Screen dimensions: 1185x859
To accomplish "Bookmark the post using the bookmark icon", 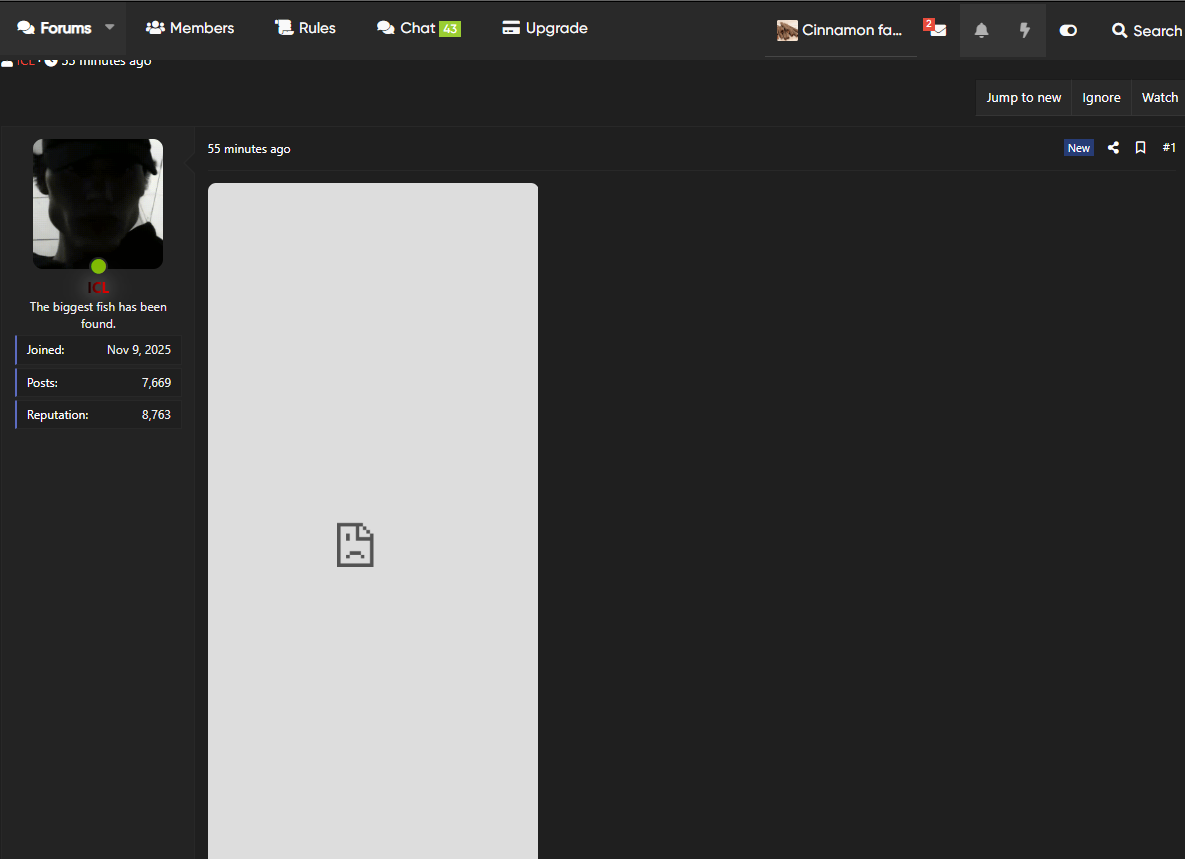I will pyautogui.click(x=1140, y=147).
